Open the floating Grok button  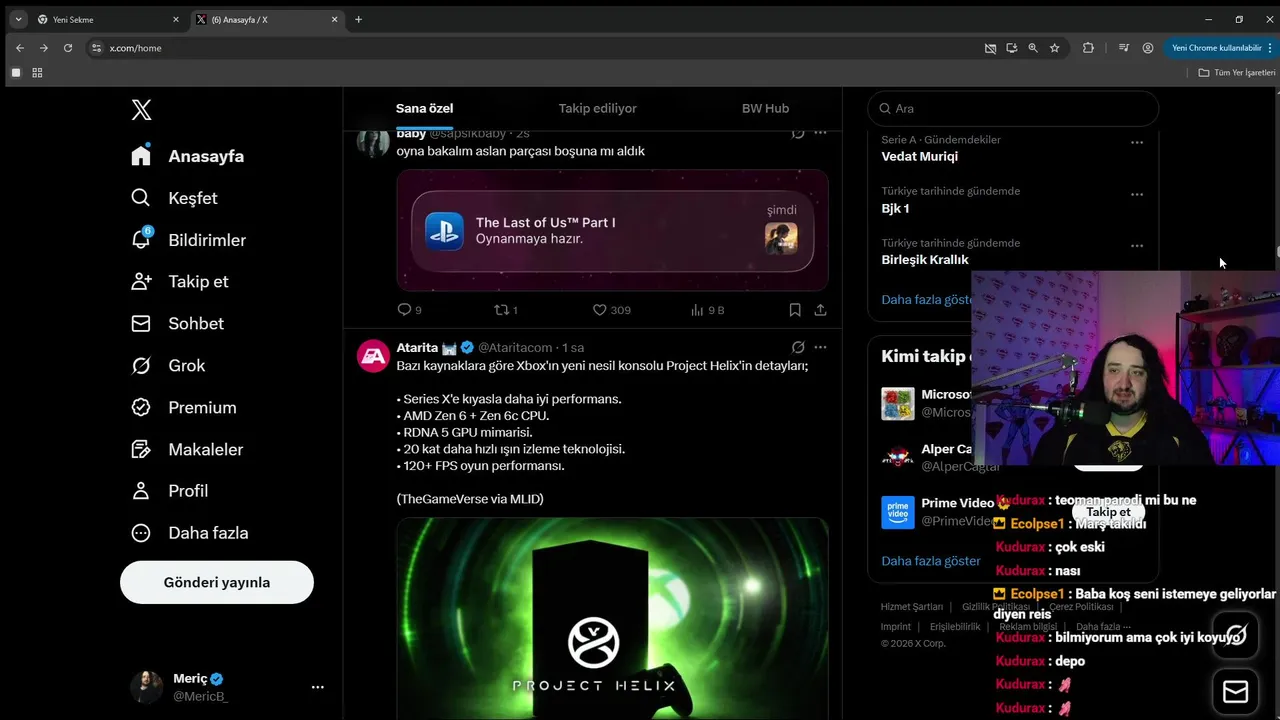pyautogui.click(x=1236, y=635)
